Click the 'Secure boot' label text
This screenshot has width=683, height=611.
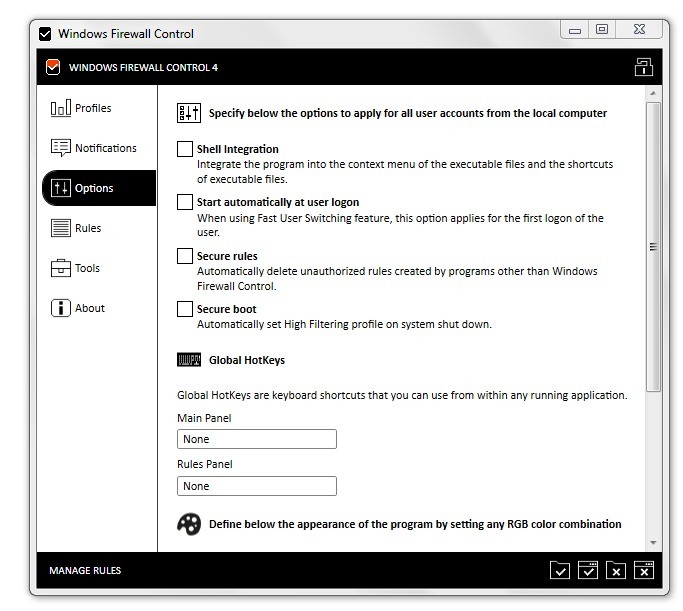pyautogui.click(x=227, y=309)
